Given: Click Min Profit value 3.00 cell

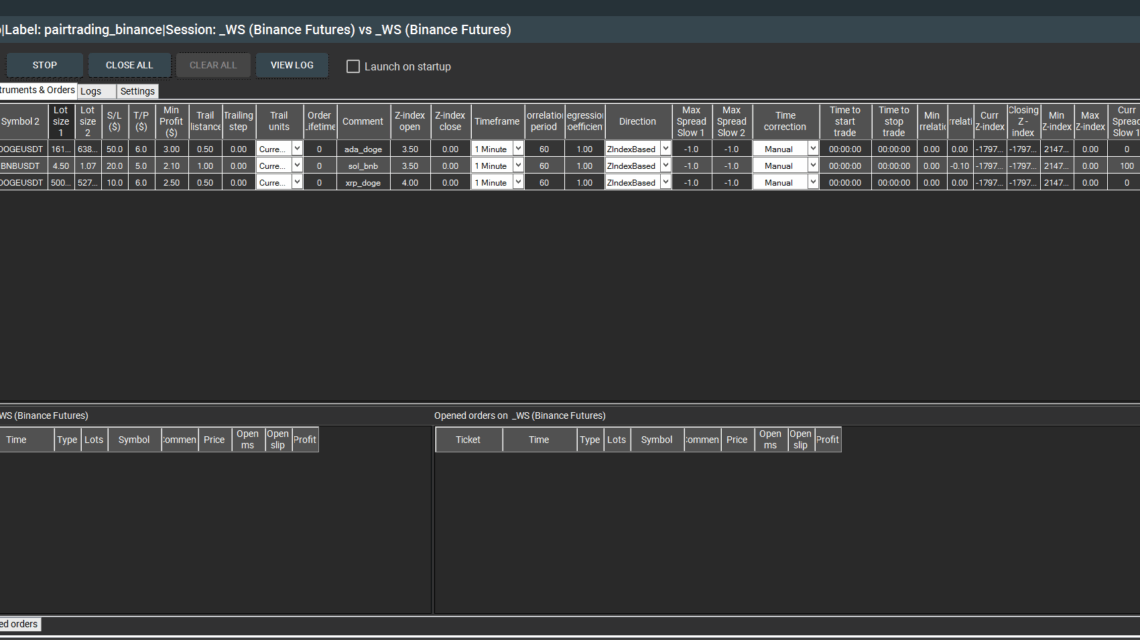Looking at the screenshot, I should [171, 149].
